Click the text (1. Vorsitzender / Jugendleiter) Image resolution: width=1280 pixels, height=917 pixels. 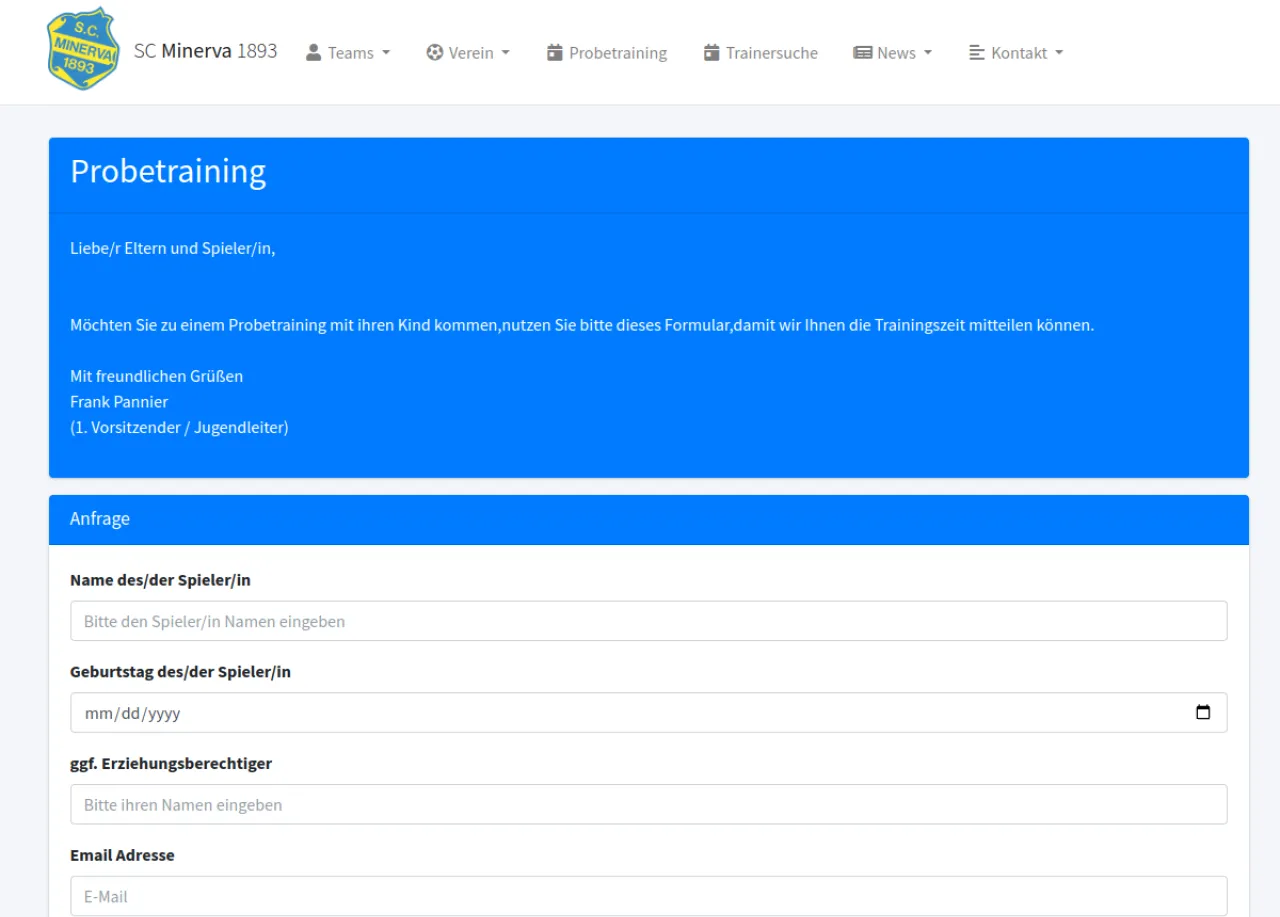[x=179, y=428]
